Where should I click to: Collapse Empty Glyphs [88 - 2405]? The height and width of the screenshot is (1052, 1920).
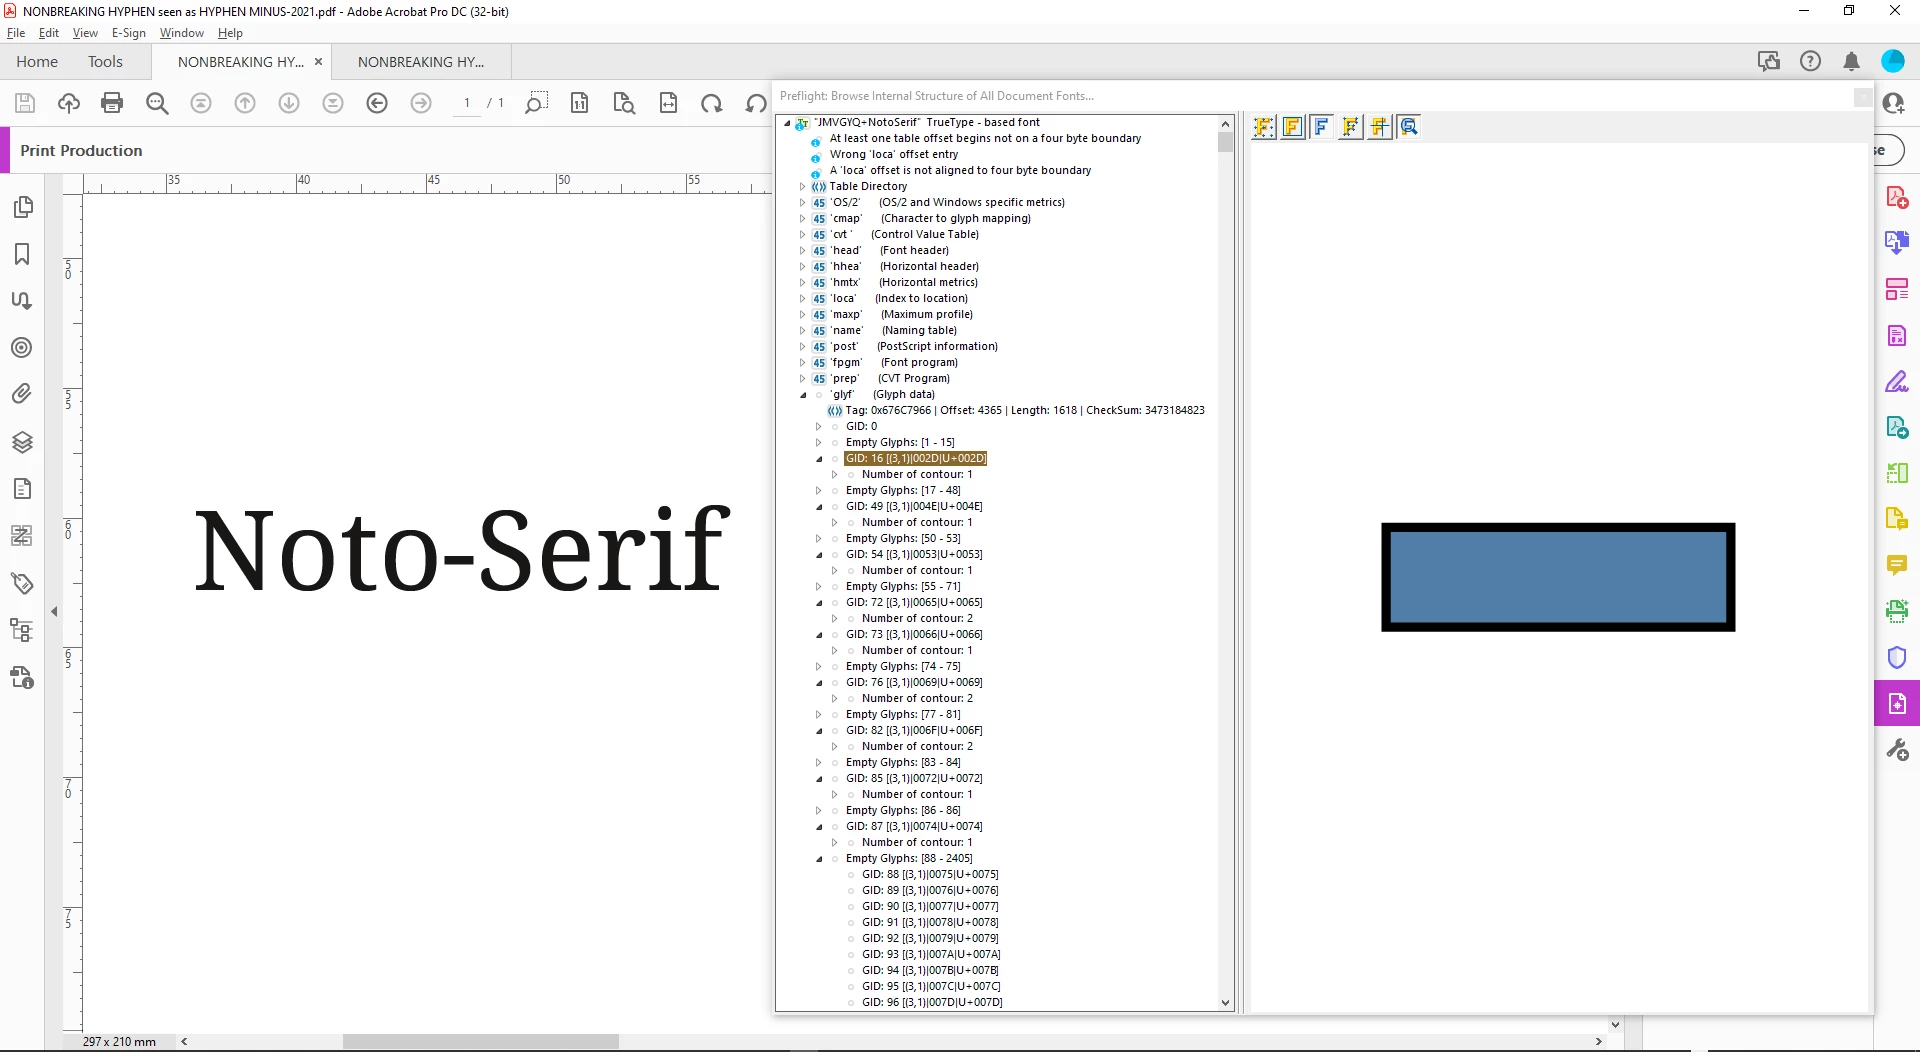[x=819, y=859]
